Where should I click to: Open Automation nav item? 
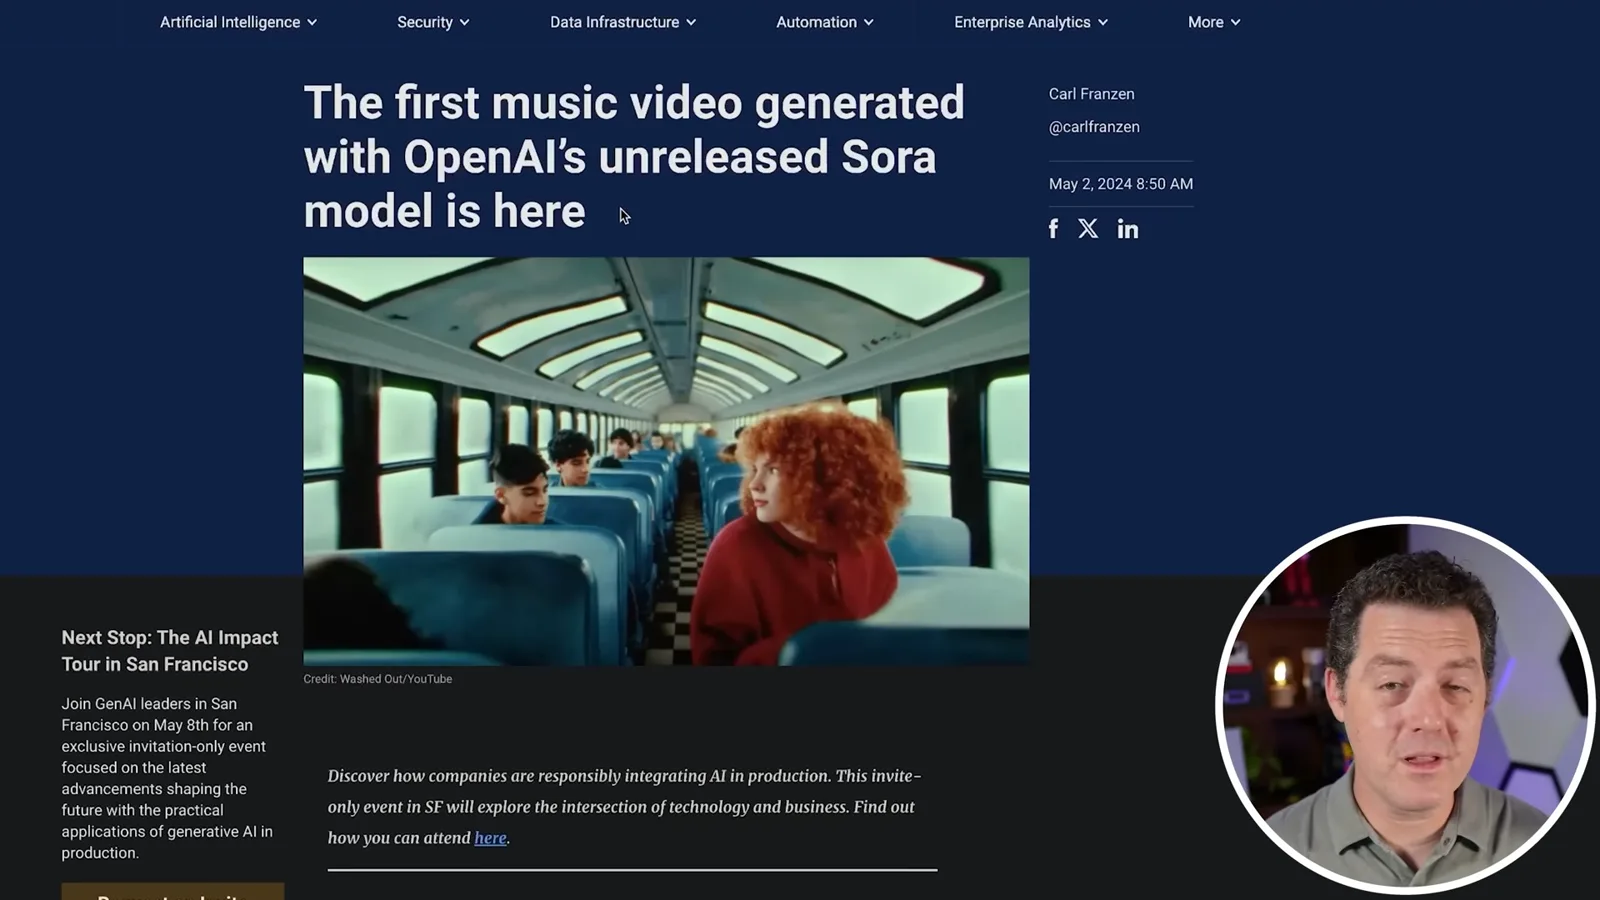pos(816,22)
